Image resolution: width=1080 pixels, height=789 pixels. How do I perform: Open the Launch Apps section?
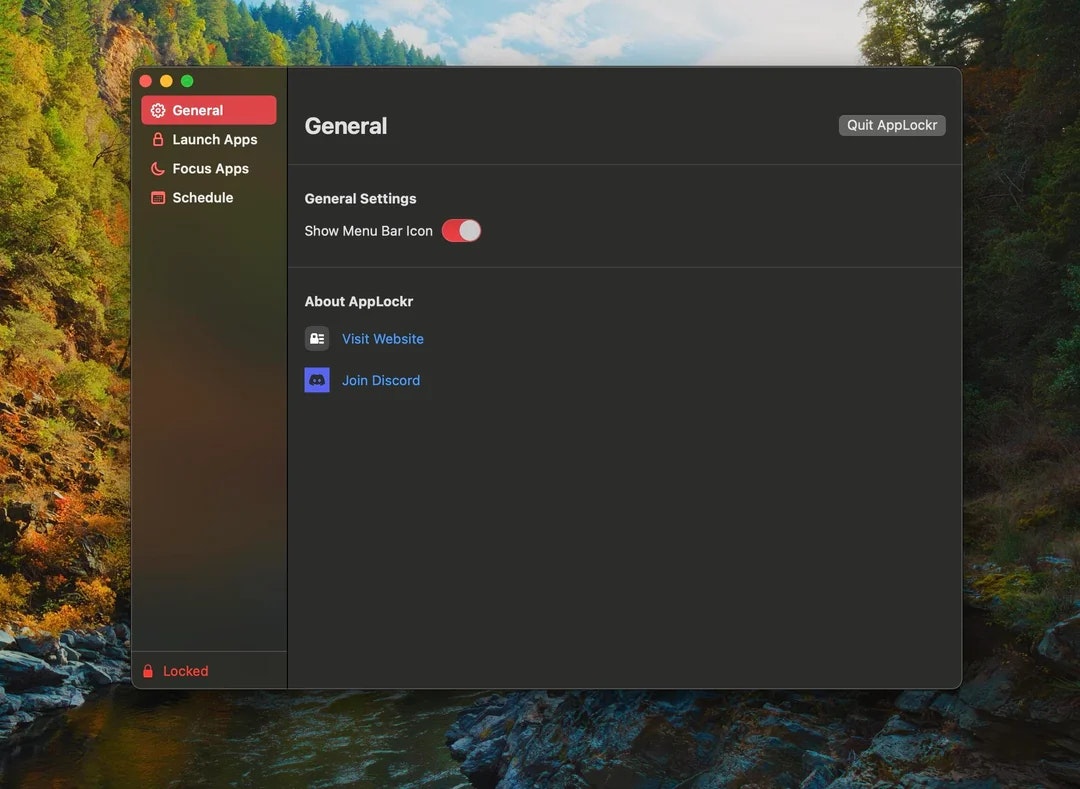209,140
